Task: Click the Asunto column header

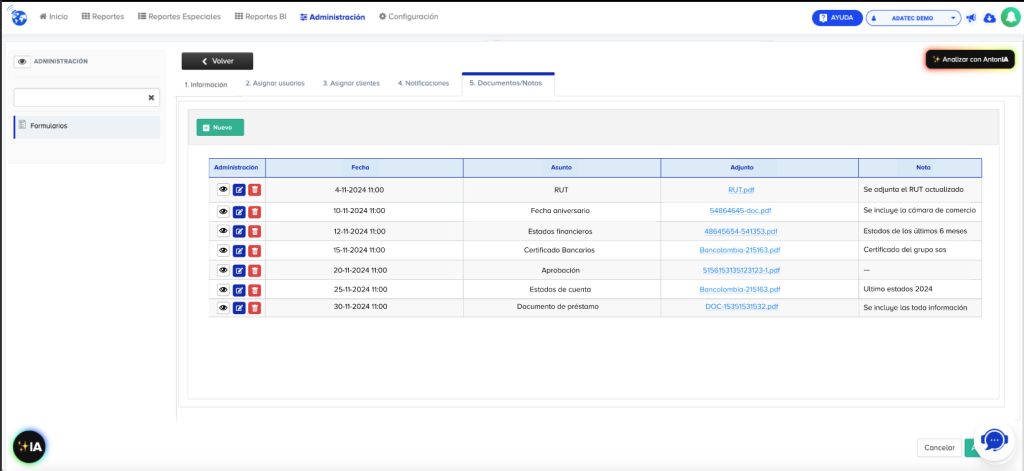Action: pos(562,168)
